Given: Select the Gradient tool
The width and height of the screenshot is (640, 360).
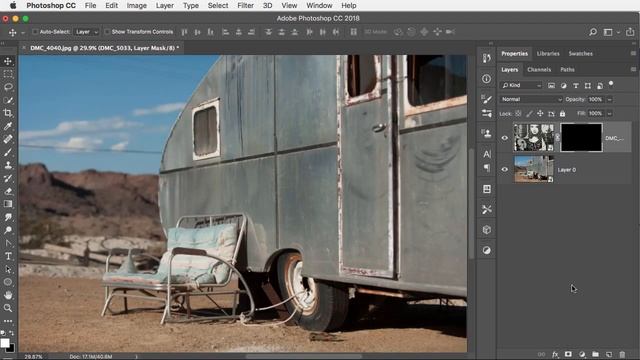Looking at the screenshot, I should (x=8, y=204).
